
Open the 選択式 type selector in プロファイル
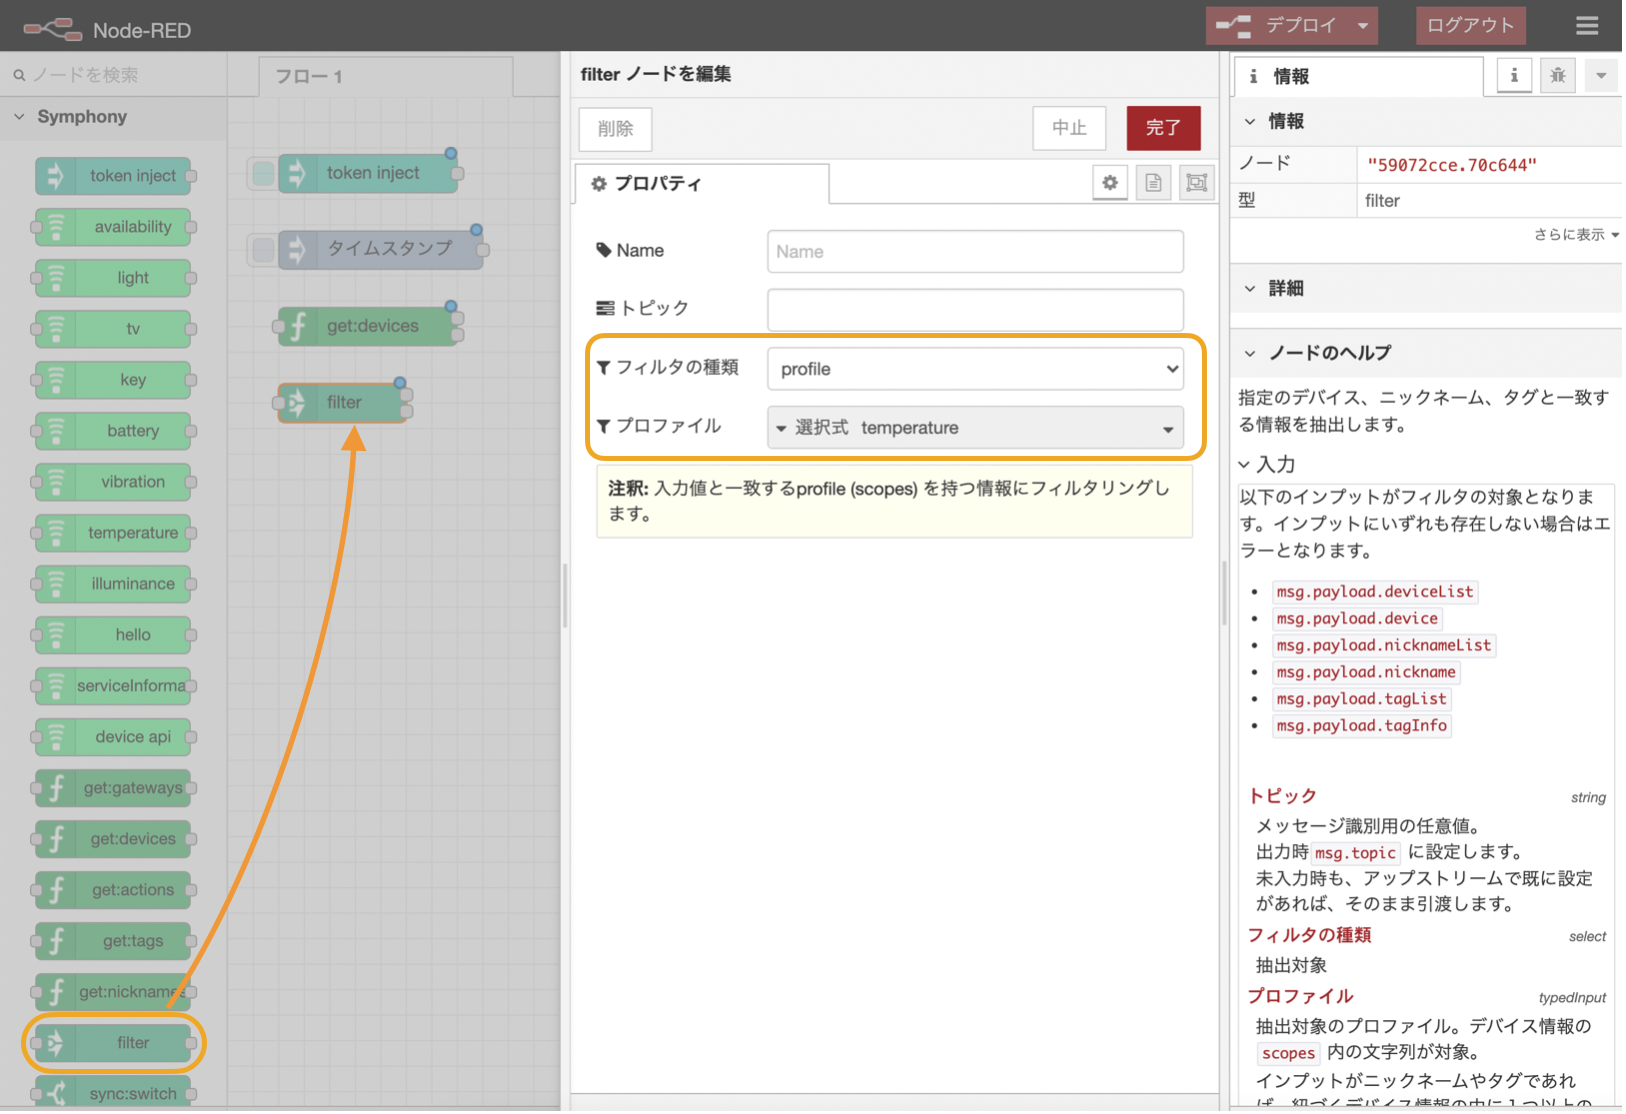pyautogui.click(x=812, y=428)
